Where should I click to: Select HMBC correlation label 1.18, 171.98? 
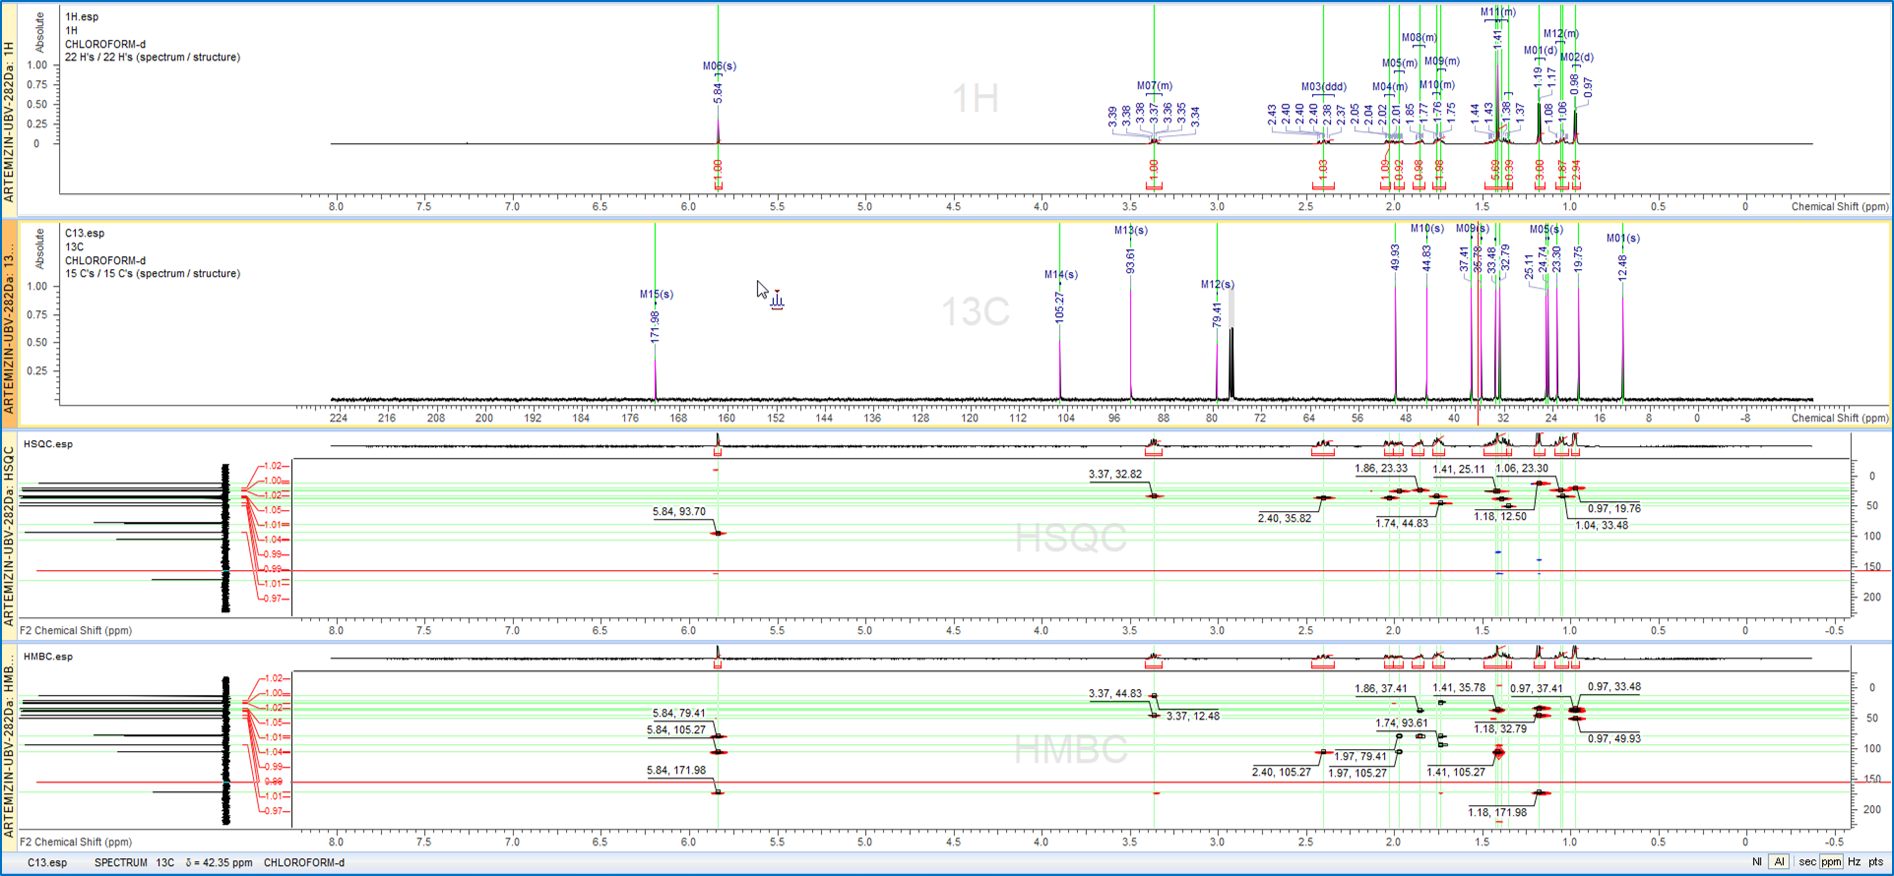coord(1498,812)
